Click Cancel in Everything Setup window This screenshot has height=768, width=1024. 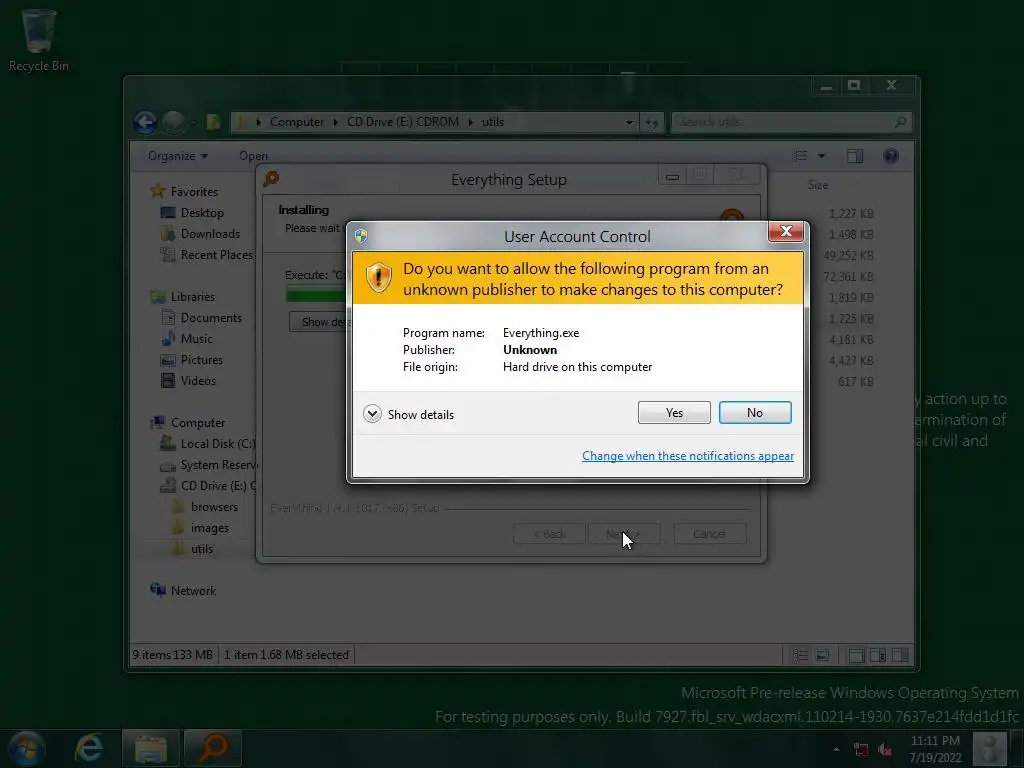709,534
